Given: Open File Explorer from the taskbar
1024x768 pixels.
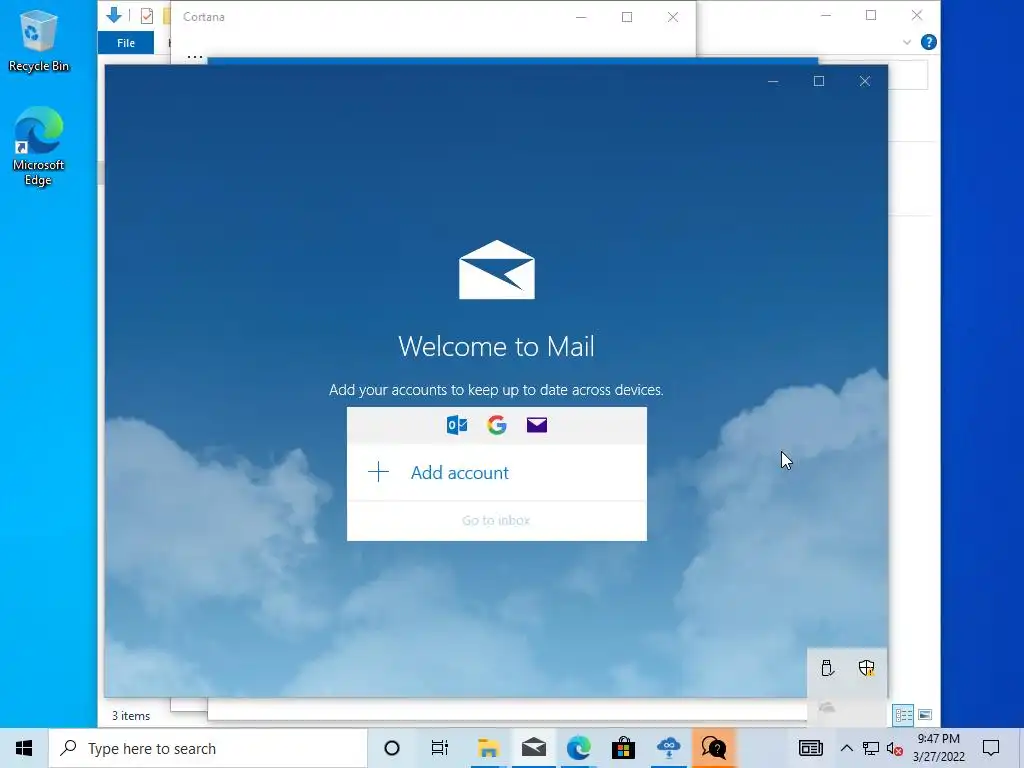Looking at the screenshot, I should [x=488, y=748].
